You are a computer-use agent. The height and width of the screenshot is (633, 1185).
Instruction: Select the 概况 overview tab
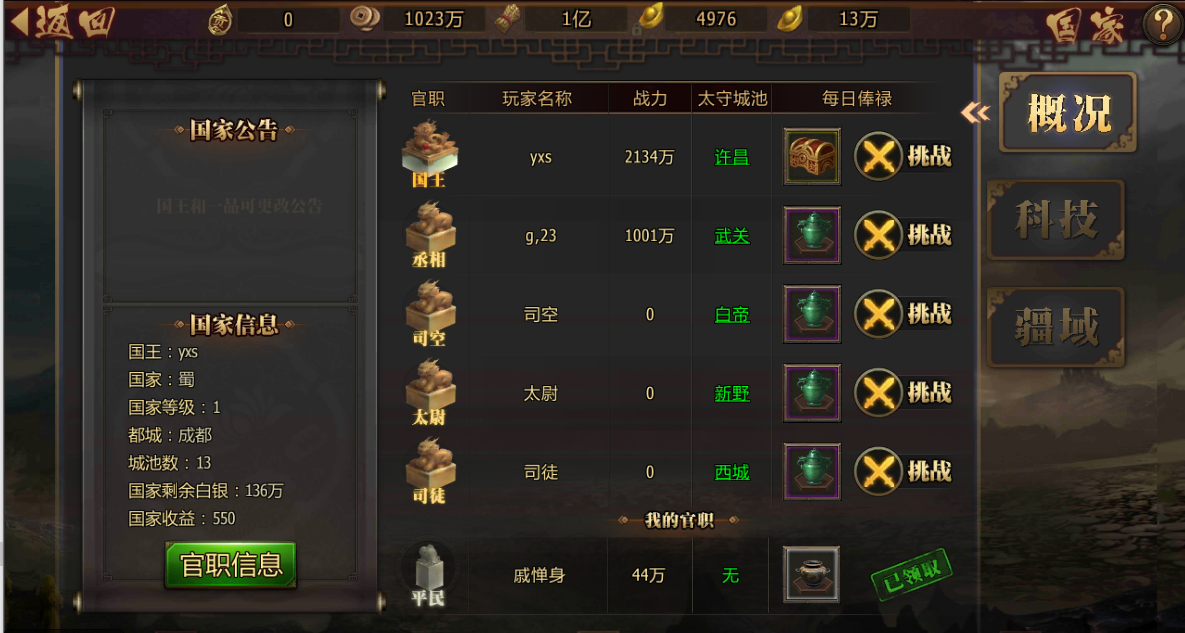tap(1068, 113)
